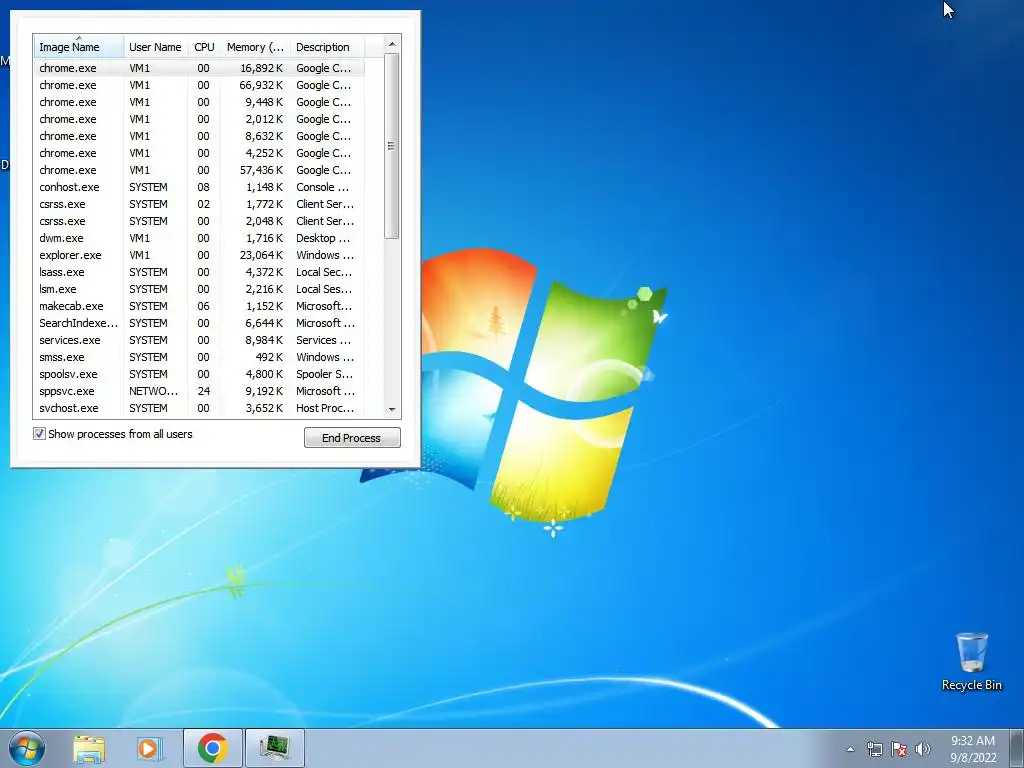Select the spoolsv.exe process
1024x768 pixels.
[x=199, y=374]
